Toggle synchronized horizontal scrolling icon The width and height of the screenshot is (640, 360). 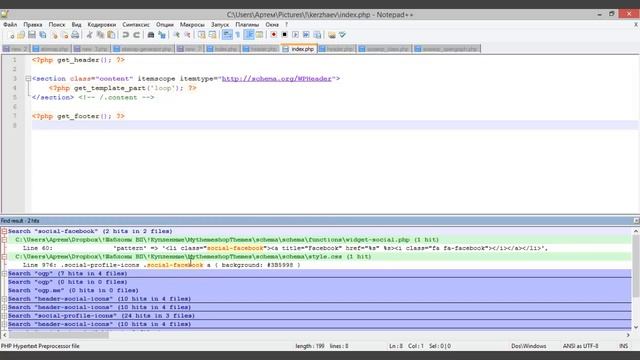click(x=212, y=35)
